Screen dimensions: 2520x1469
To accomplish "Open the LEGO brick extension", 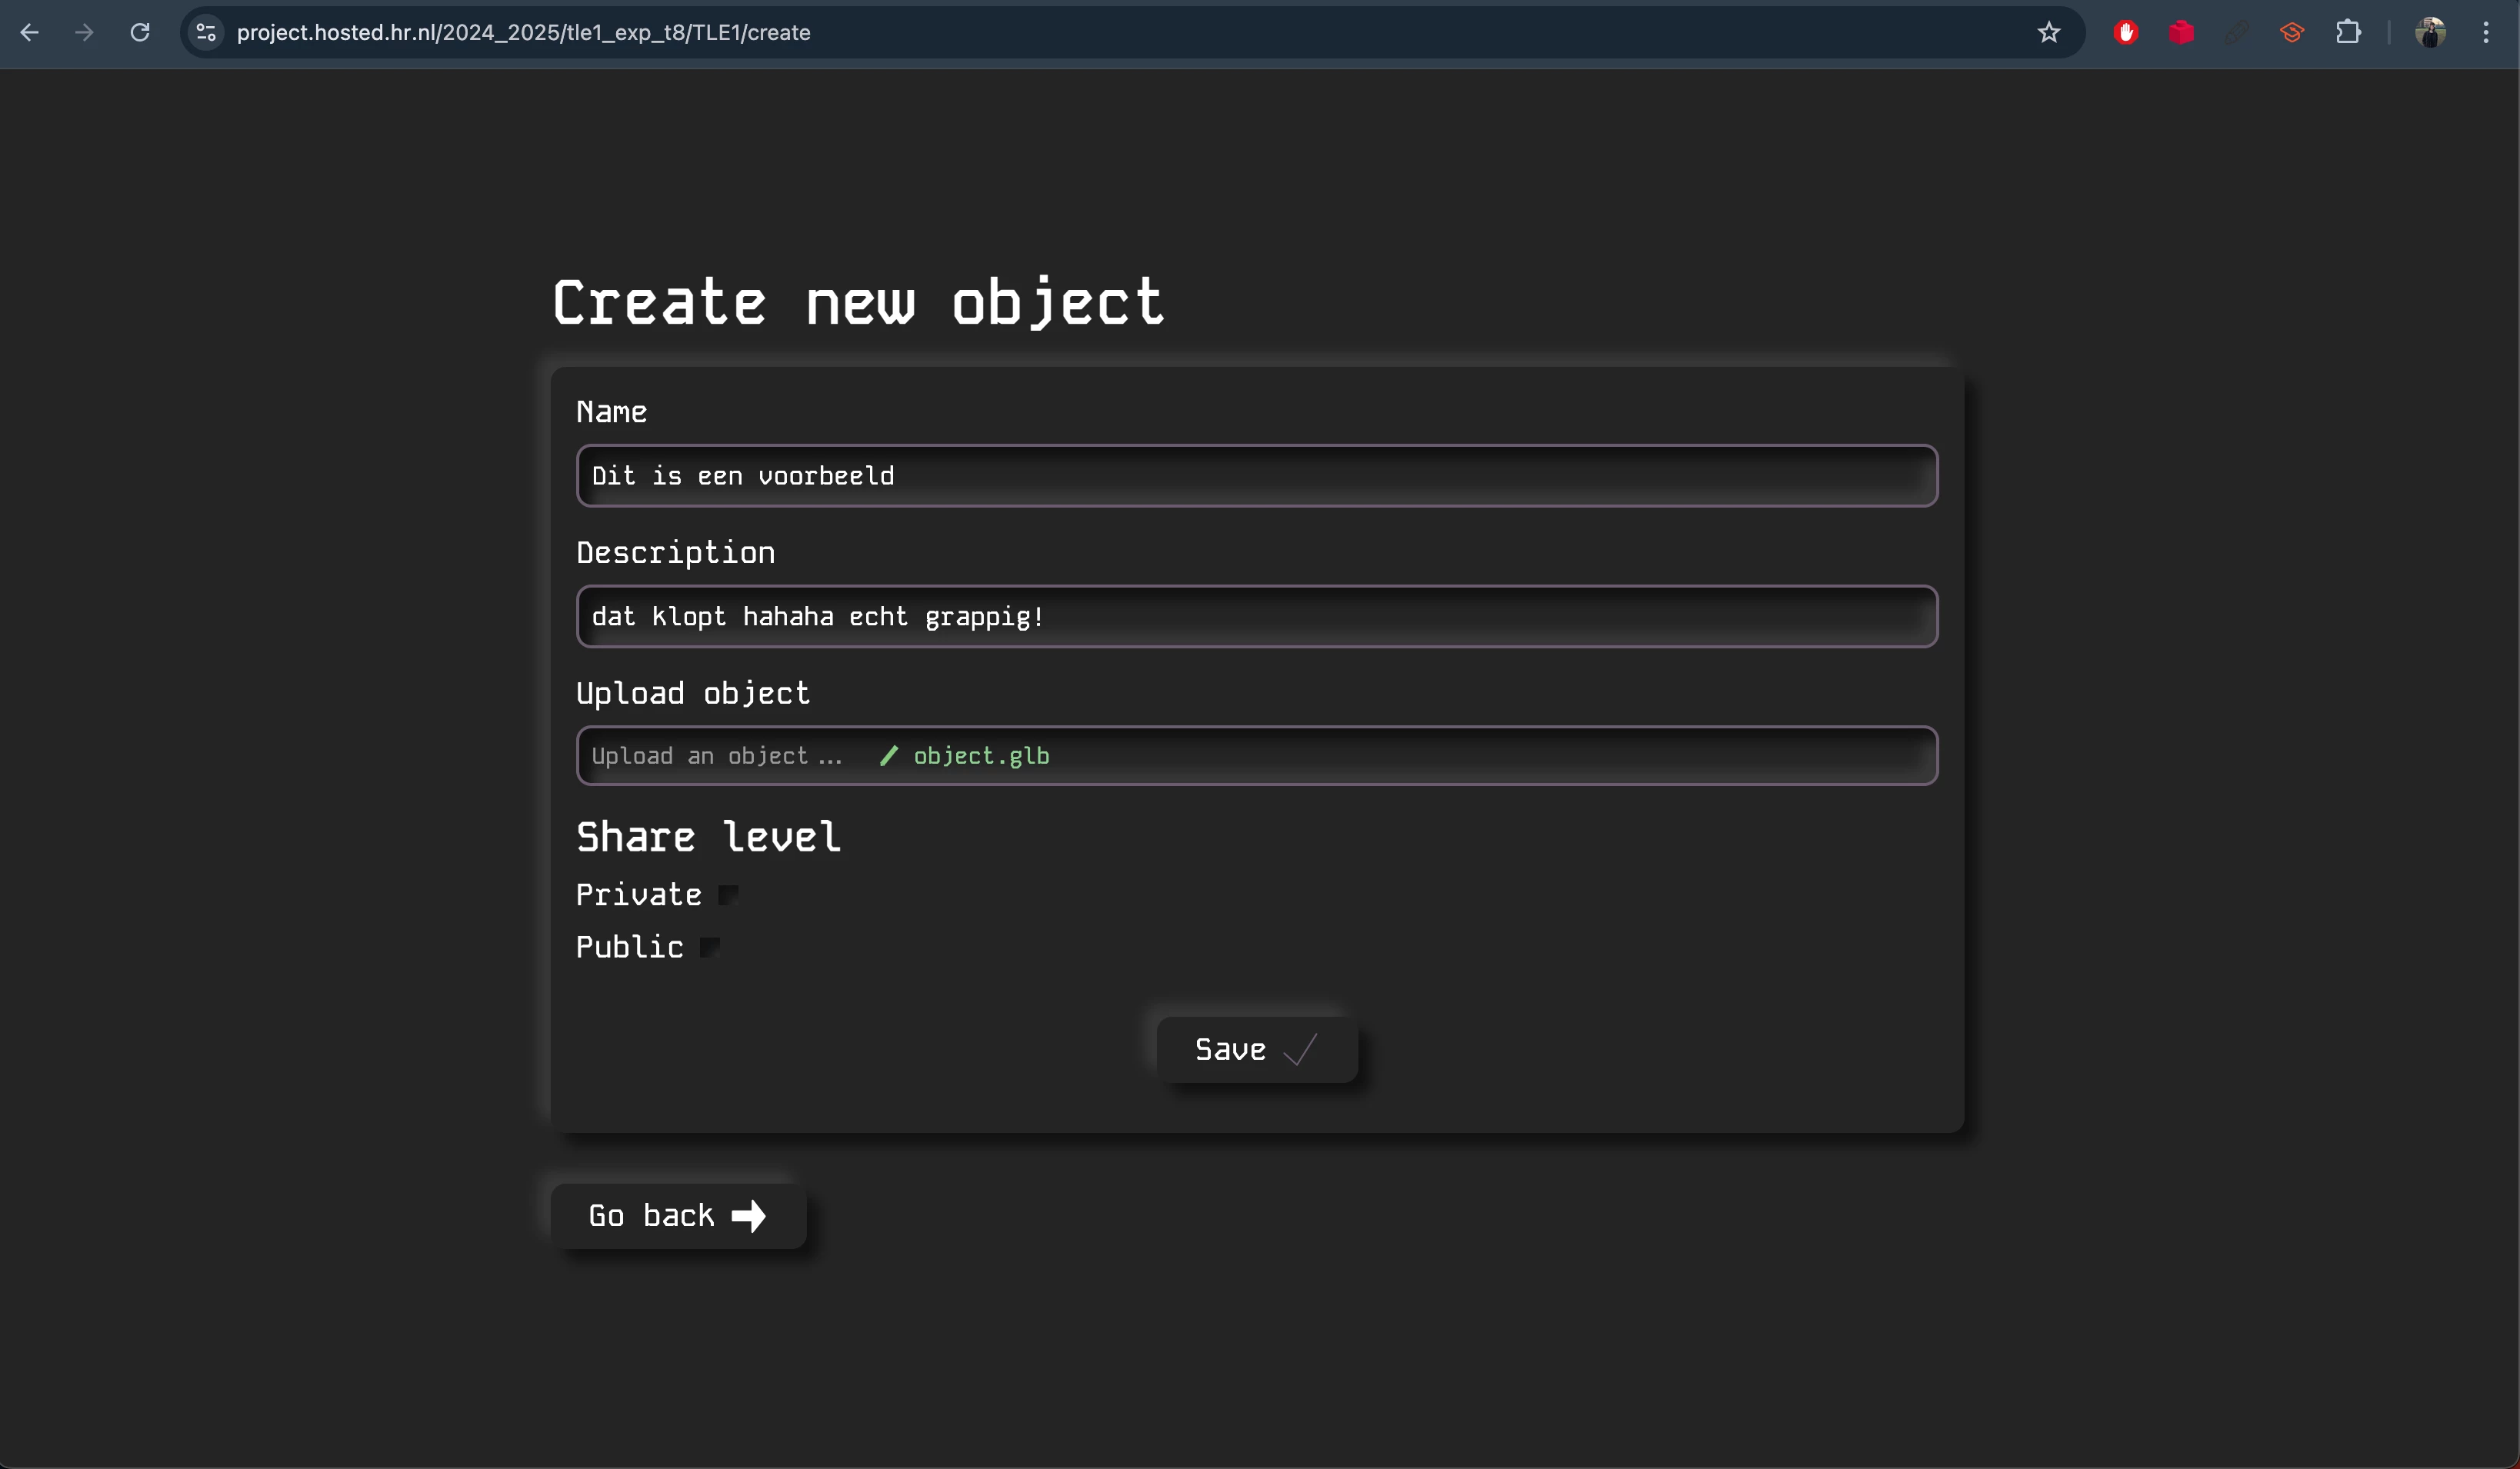I will pos(2182,32).
